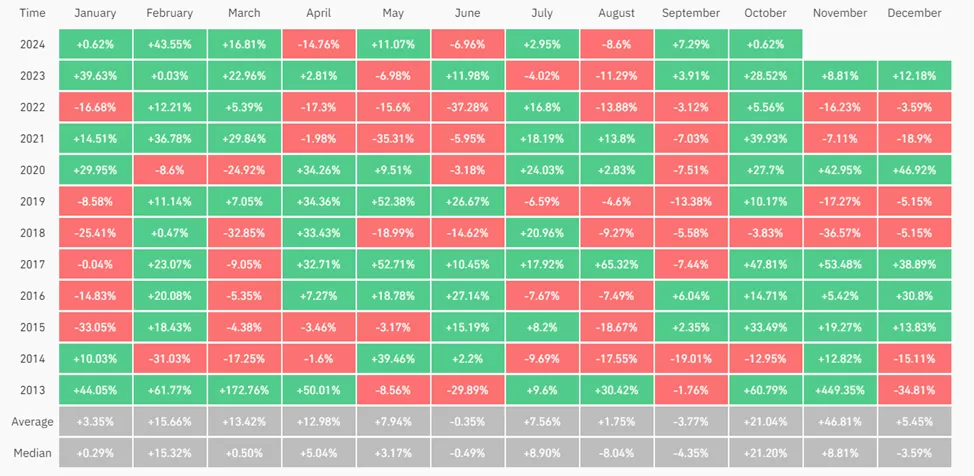The height and width of the screenshot is (476, 974).
Task: Select the July column header
Action: (542, 13)
